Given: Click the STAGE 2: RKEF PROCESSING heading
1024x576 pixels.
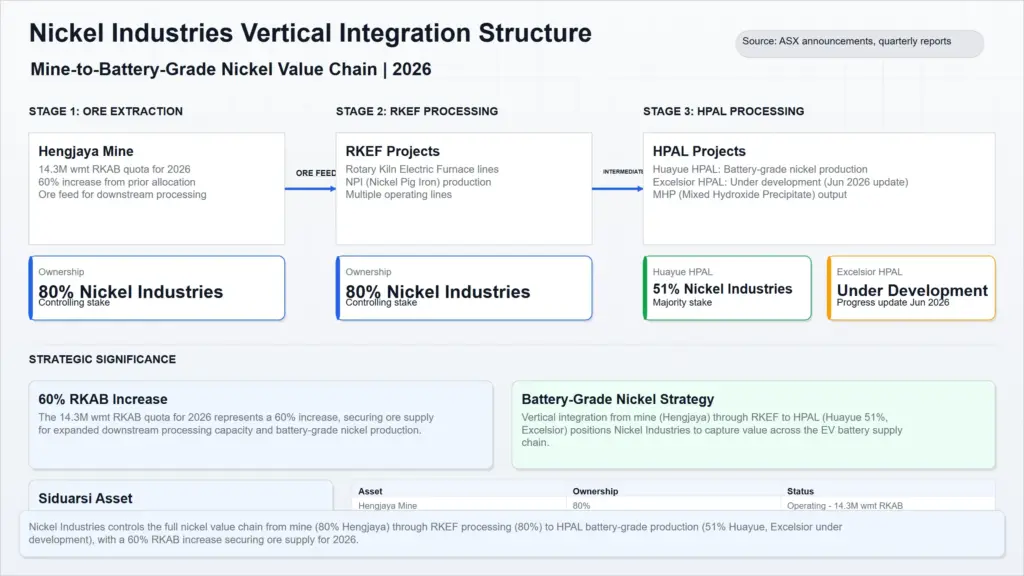Looking at the screenshot, I should click(x=417, y=111).
